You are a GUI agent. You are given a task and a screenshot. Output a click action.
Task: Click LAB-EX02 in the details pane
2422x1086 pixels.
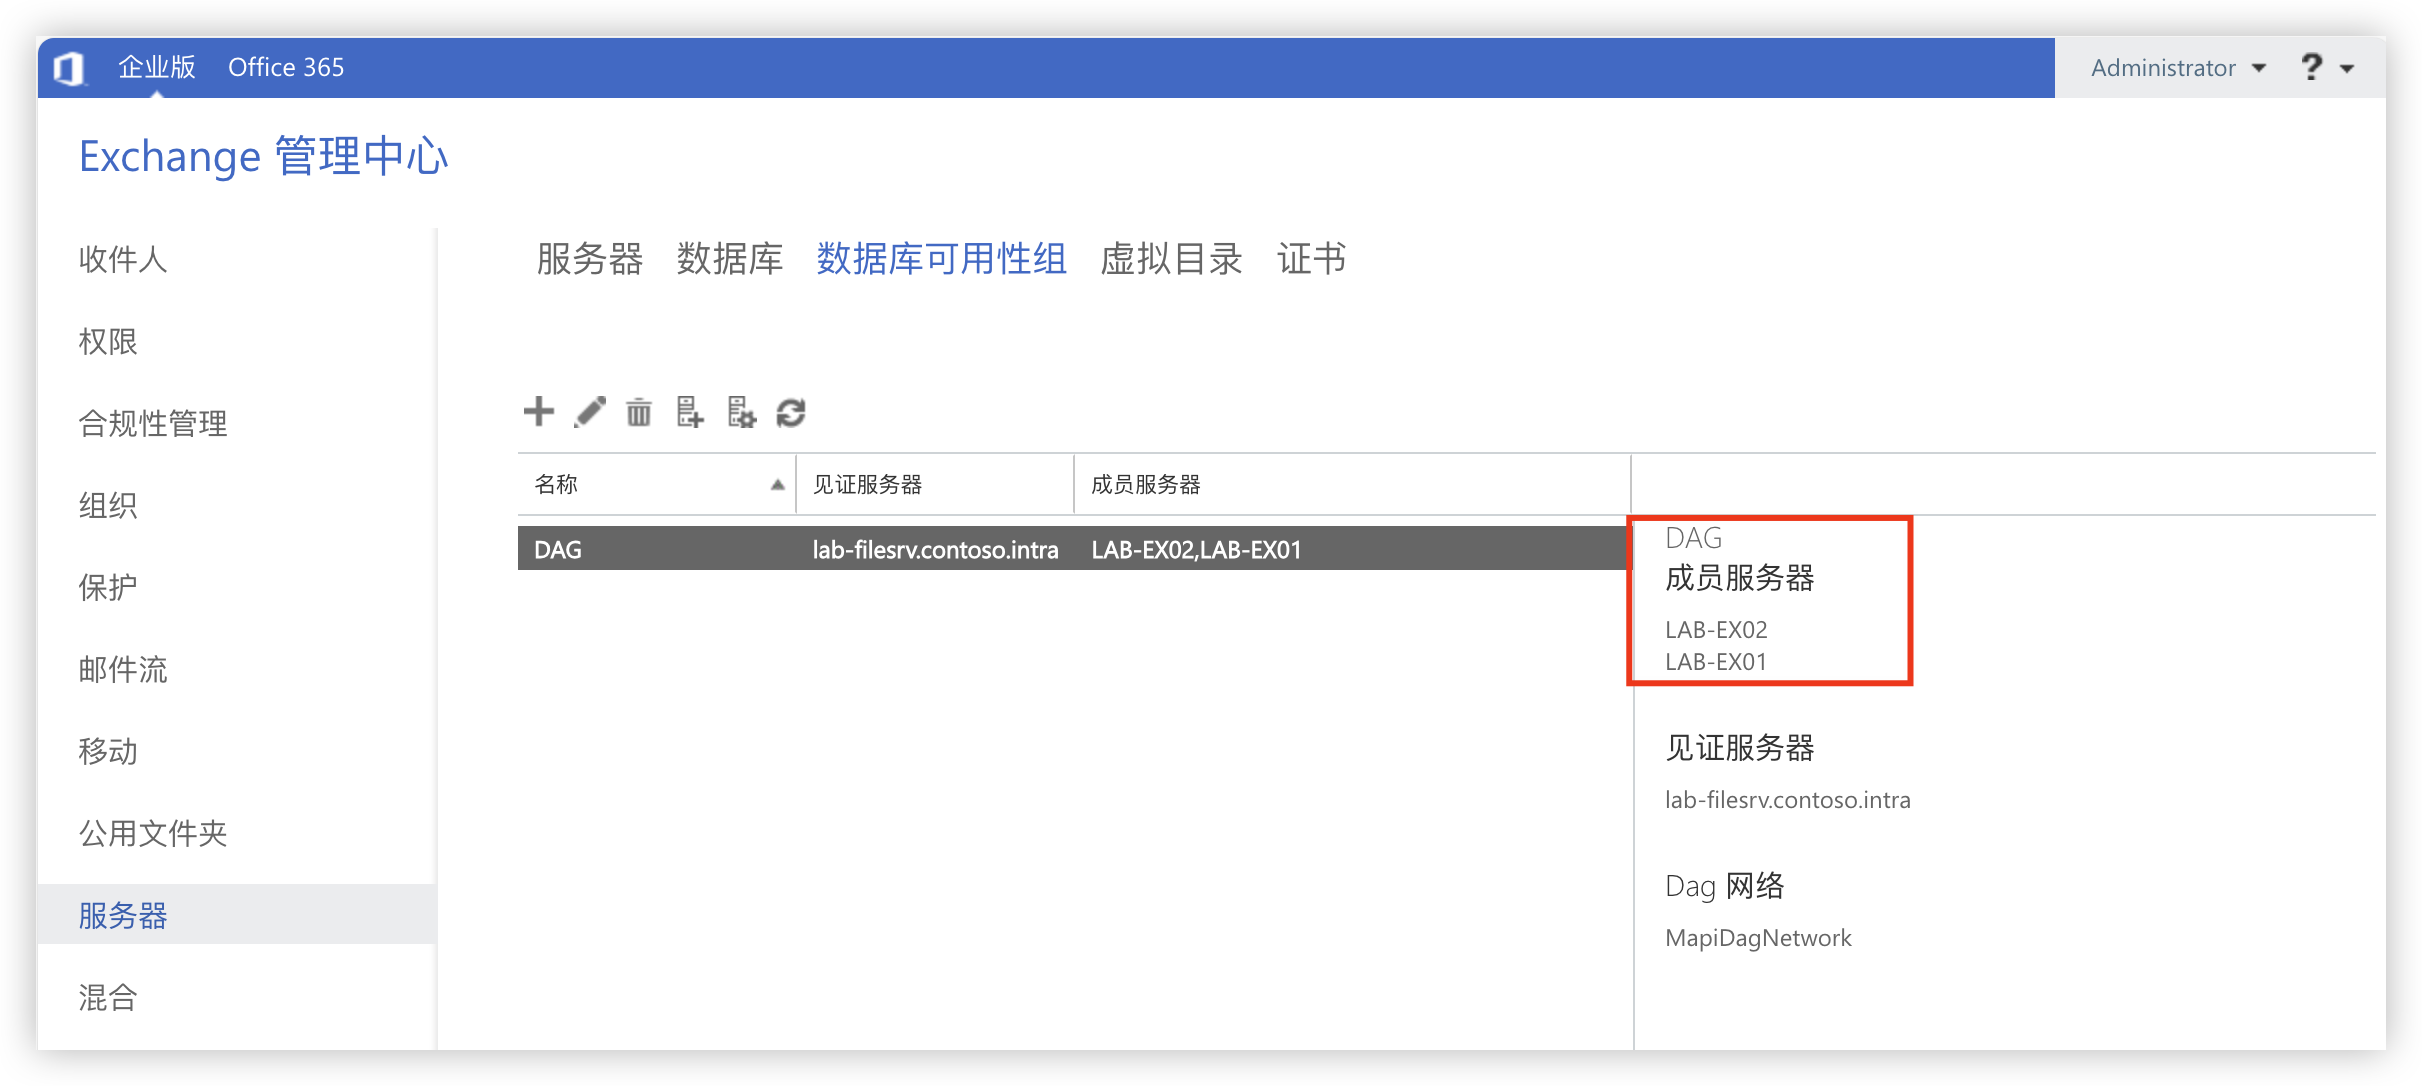[x=1716, y=630]
